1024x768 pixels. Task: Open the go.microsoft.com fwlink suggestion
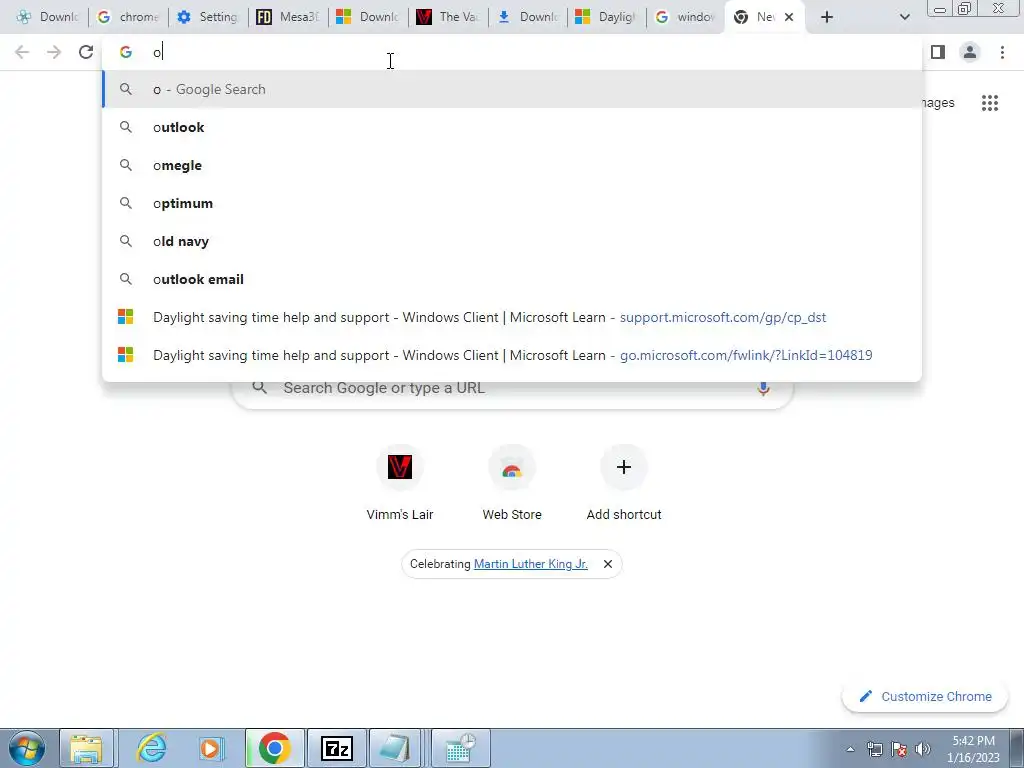pos(512,355)
